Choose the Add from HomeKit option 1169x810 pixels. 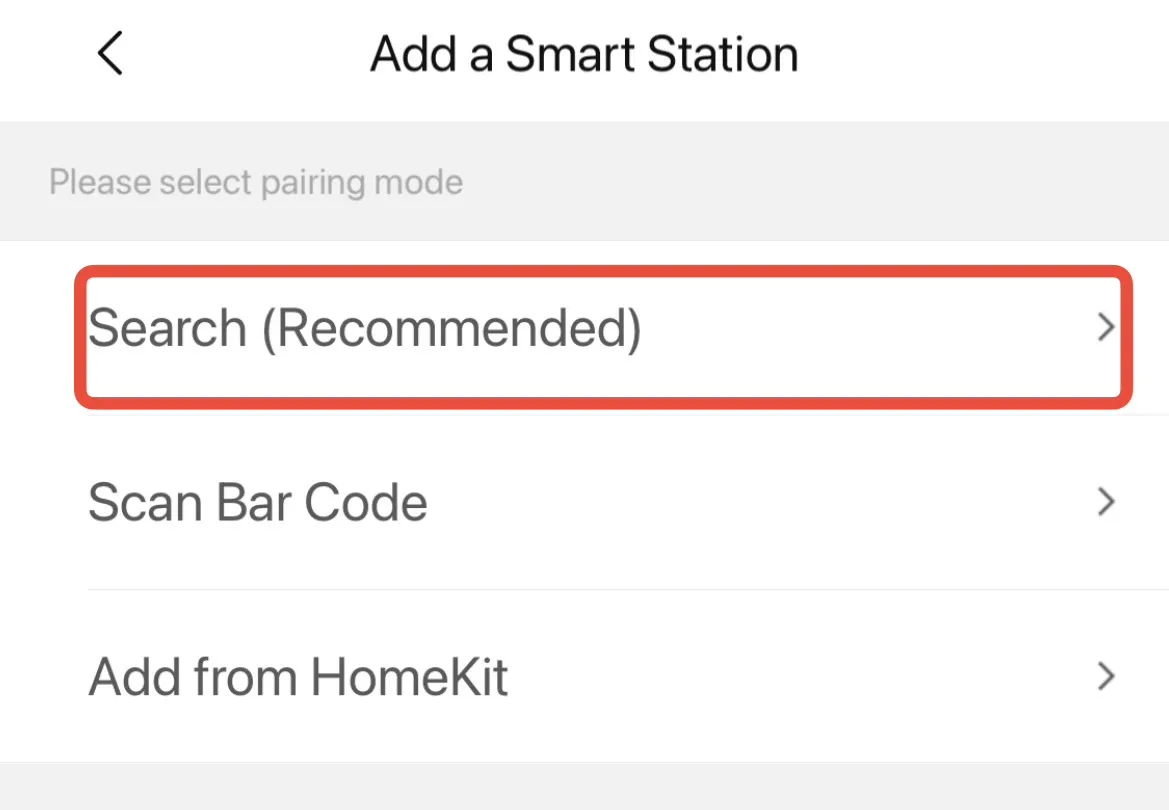[298, 677]
